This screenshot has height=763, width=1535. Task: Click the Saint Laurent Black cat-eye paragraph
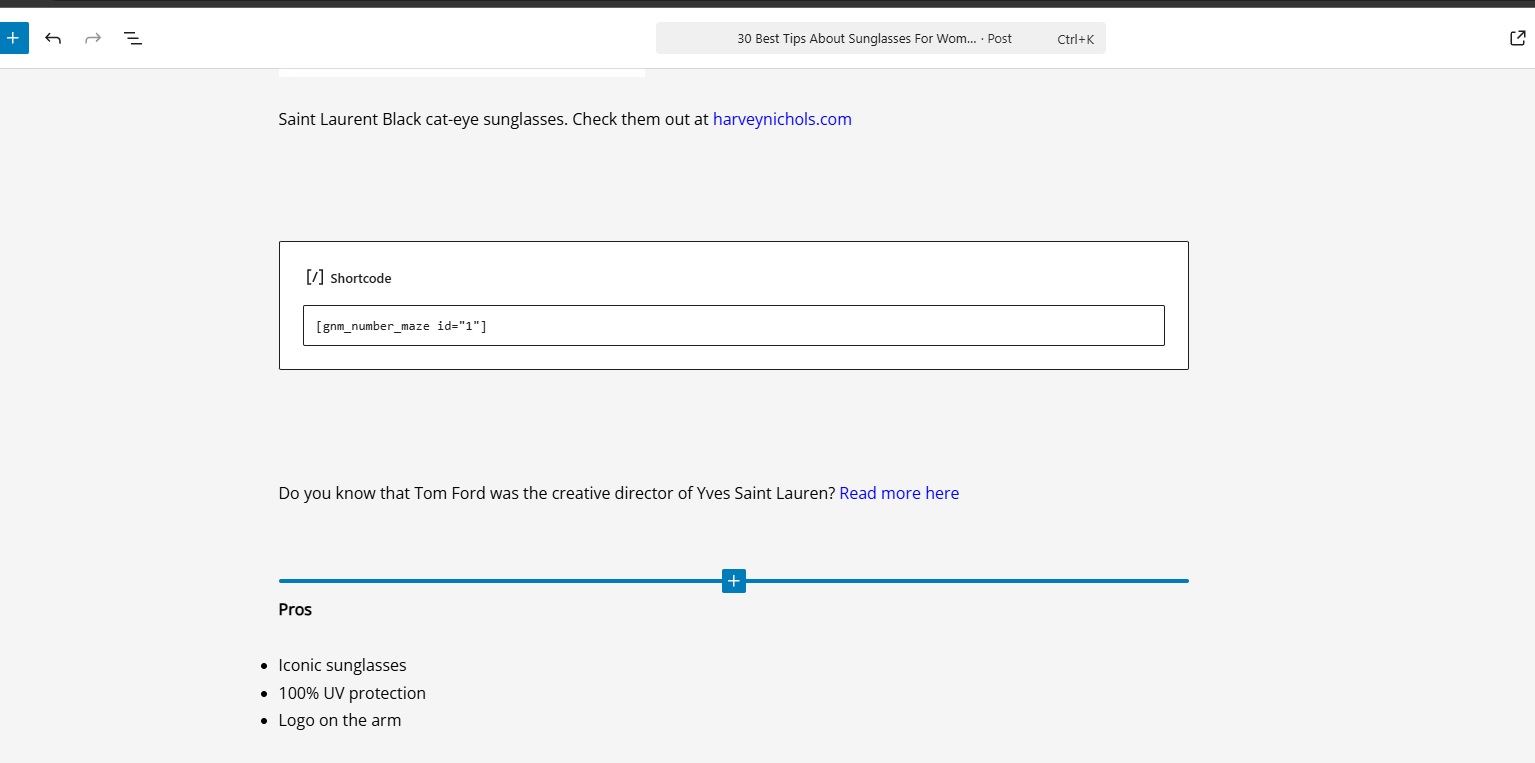(x=565, y=119)
